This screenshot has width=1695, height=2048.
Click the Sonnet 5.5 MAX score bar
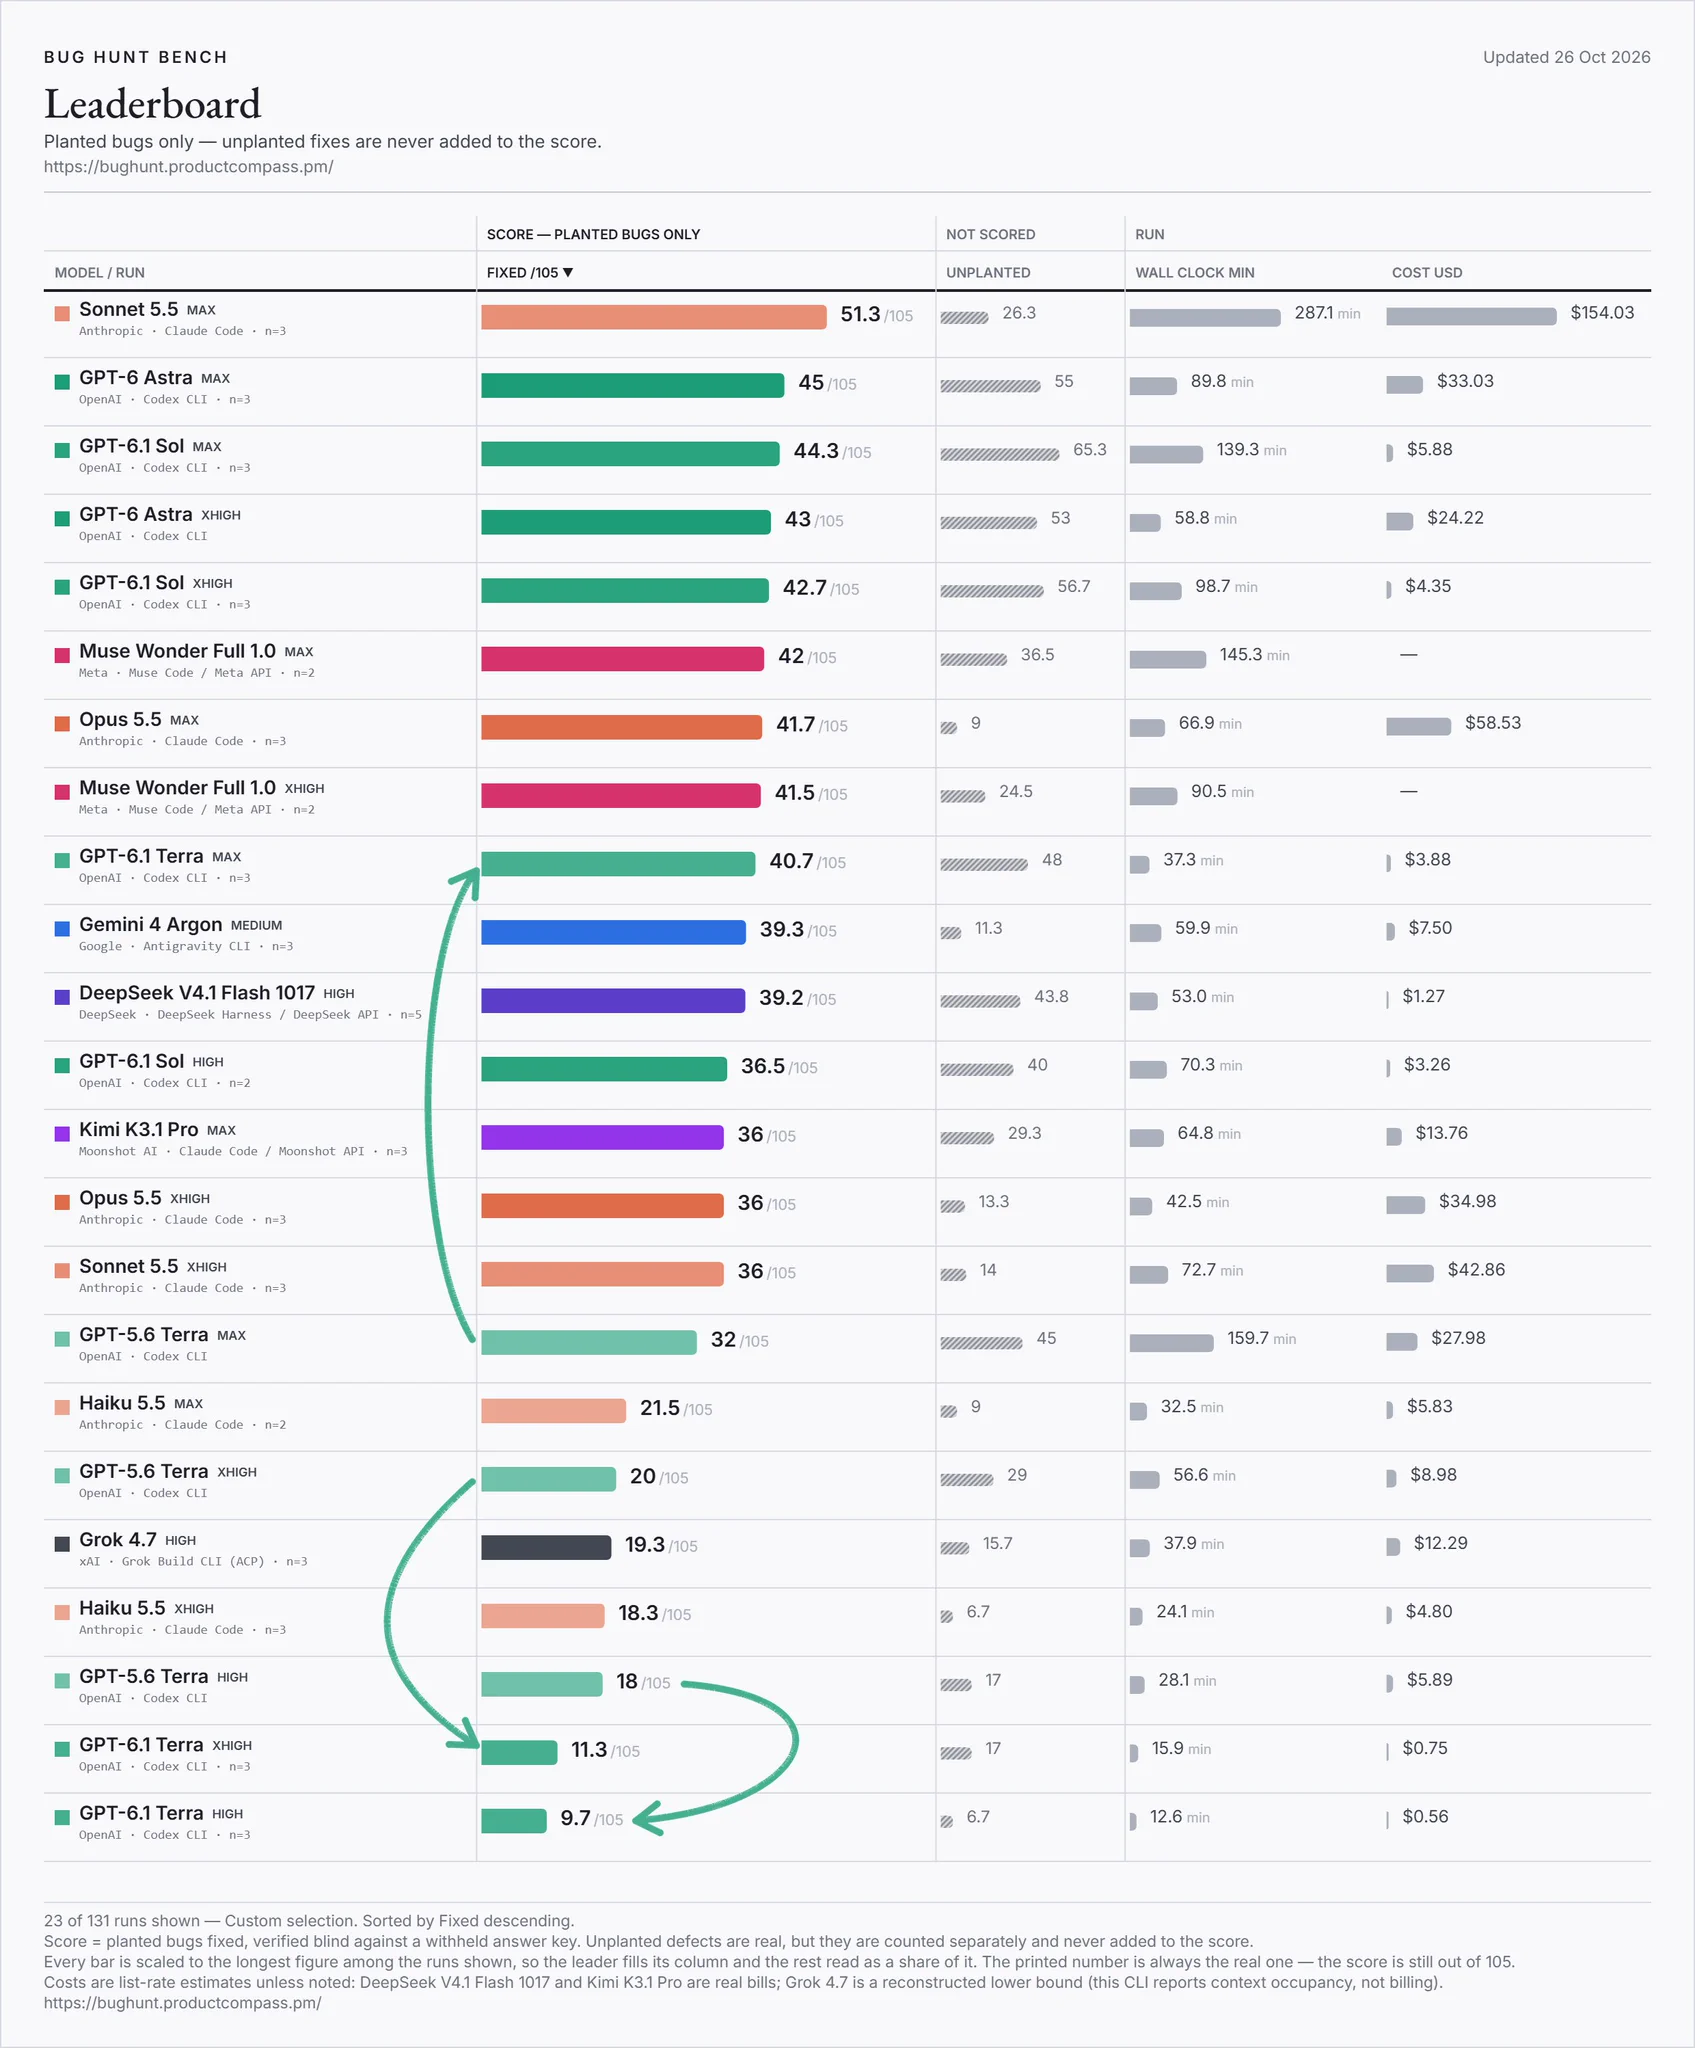point(653,316)
